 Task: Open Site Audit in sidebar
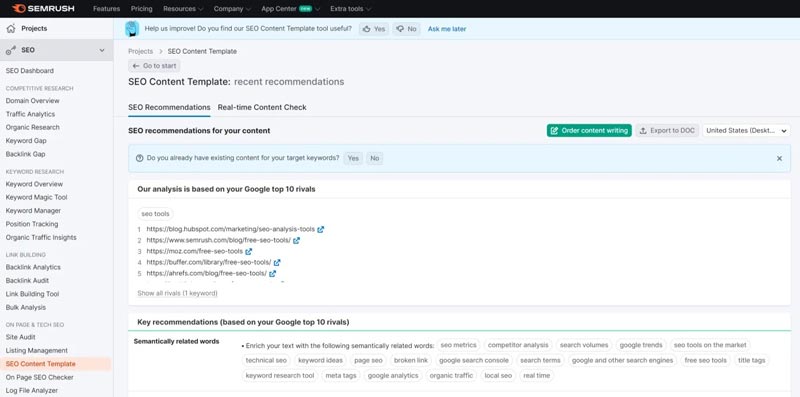click(x=20, y=337)
